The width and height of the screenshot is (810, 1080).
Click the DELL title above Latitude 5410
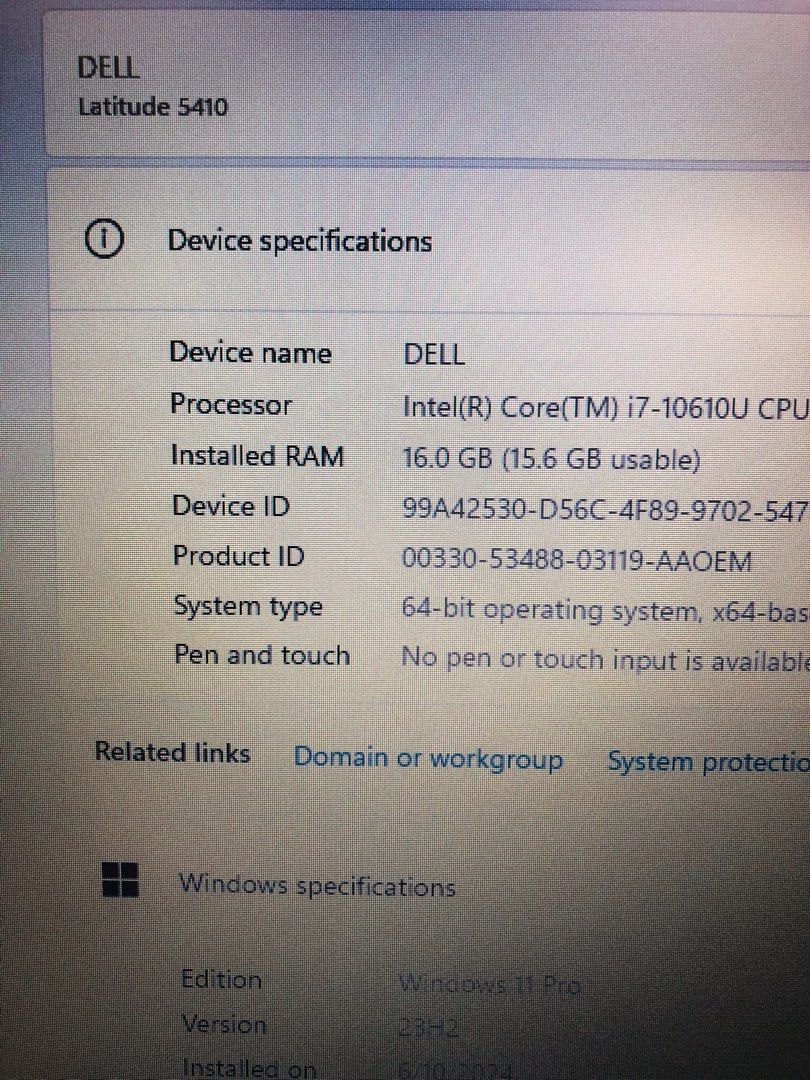108,68
